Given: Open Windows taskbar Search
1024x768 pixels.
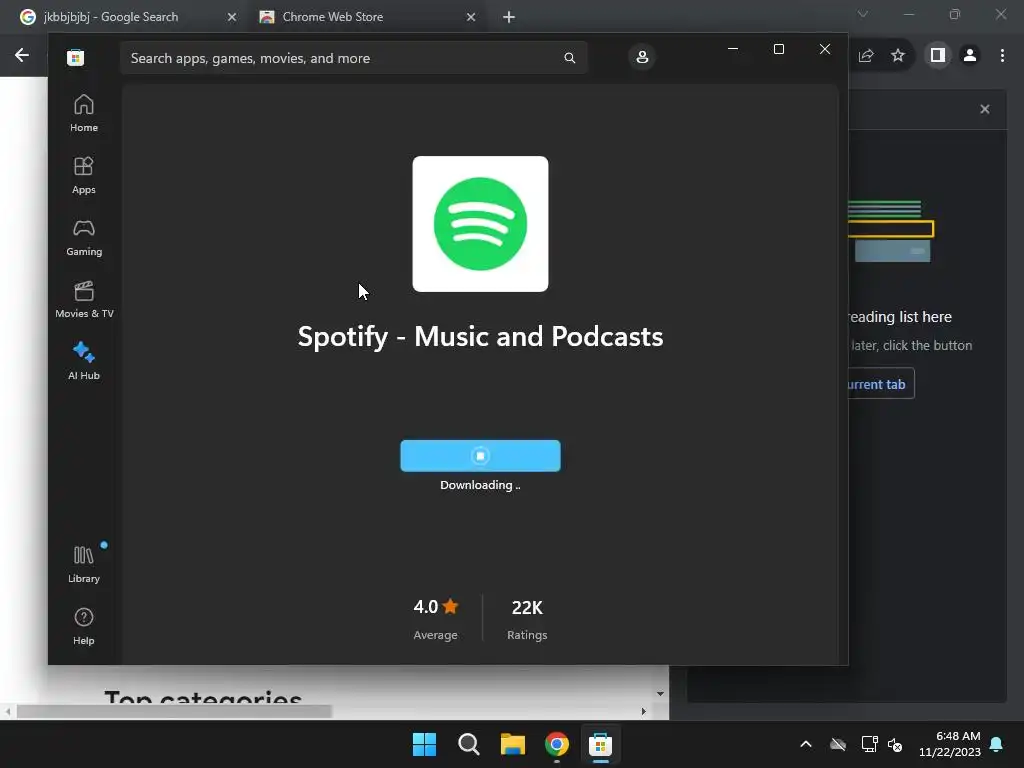Looking at the screenshot, I should click(468, 744).
